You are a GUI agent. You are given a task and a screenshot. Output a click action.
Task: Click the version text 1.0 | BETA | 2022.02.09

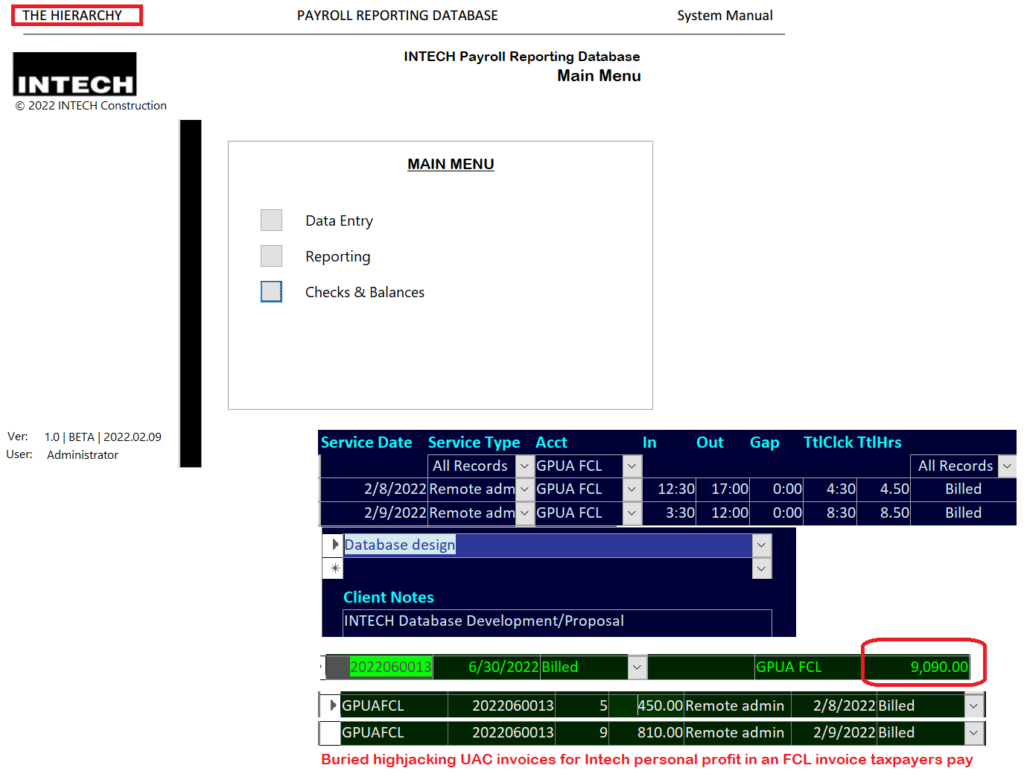(103, 437)
